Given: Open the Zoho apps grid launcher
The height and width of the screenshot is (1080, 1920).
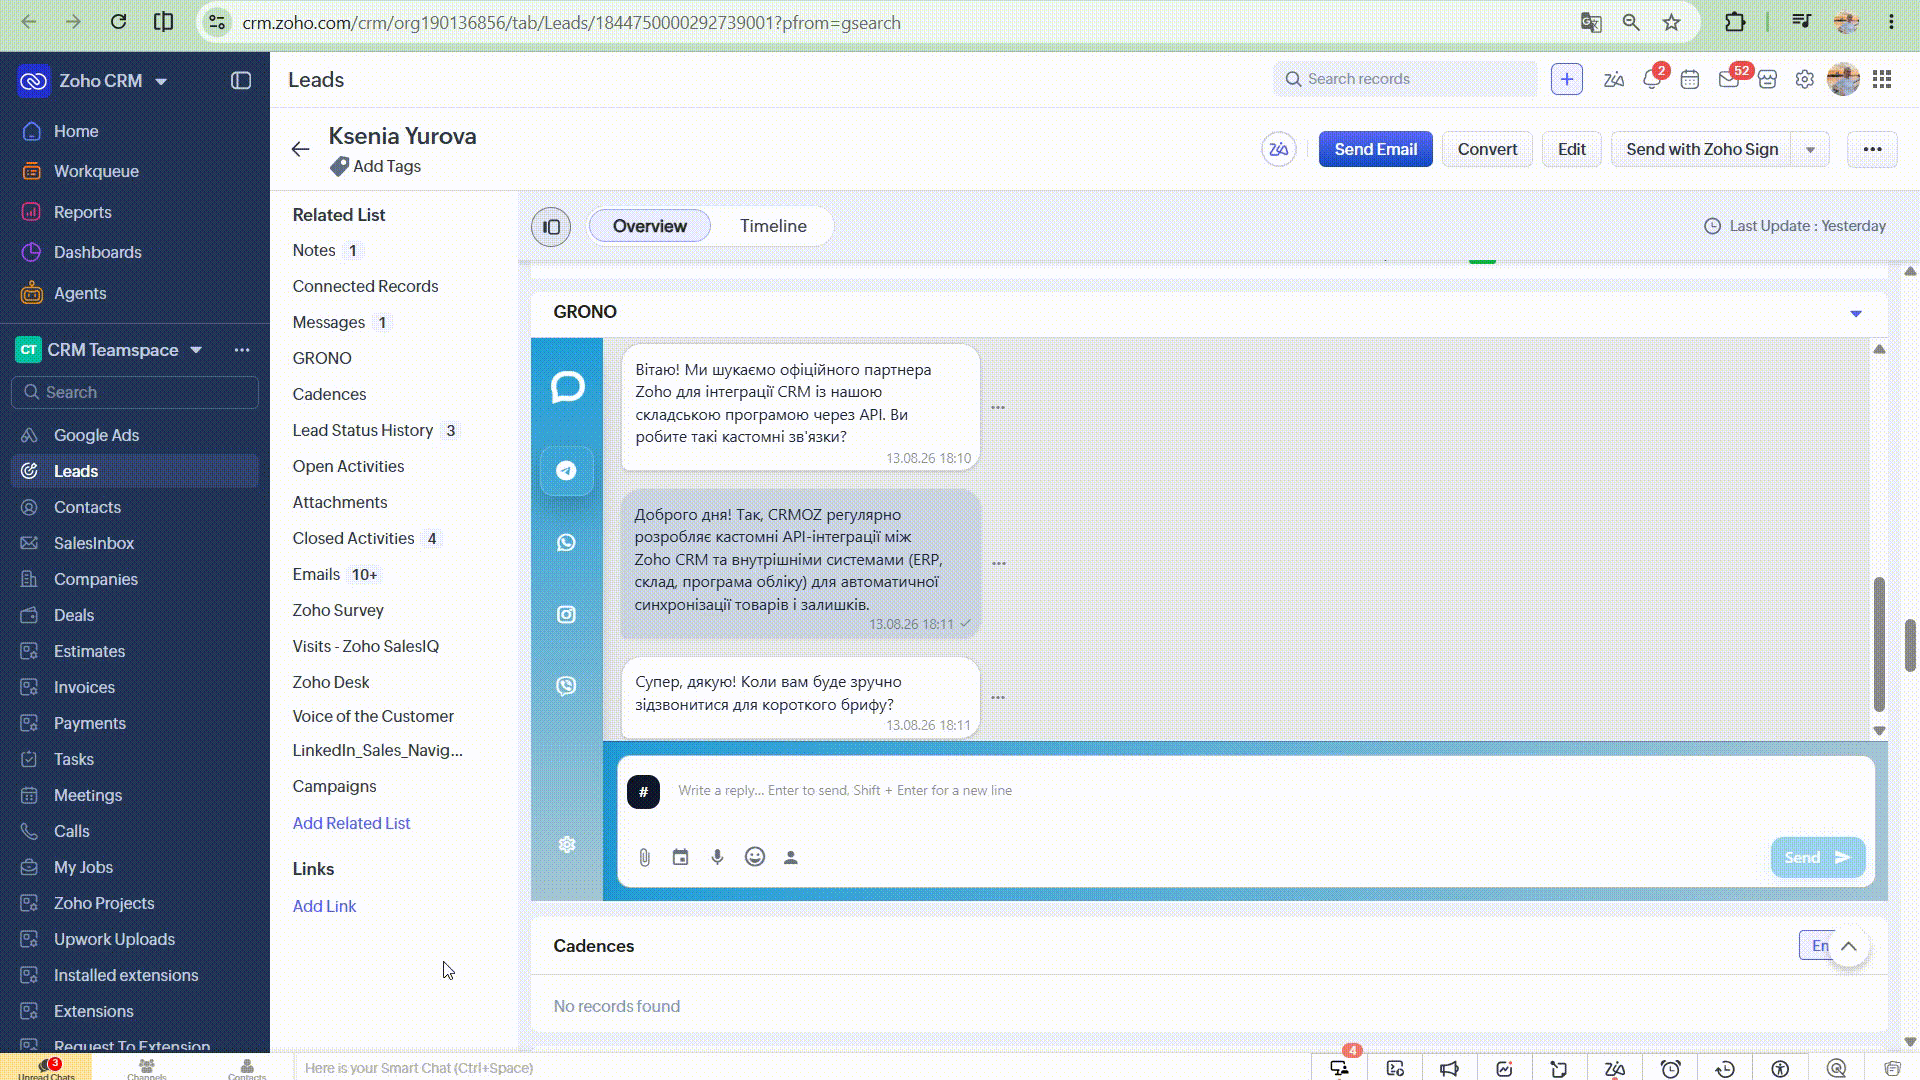Looking at the screenshot, I should [1882, 79].
